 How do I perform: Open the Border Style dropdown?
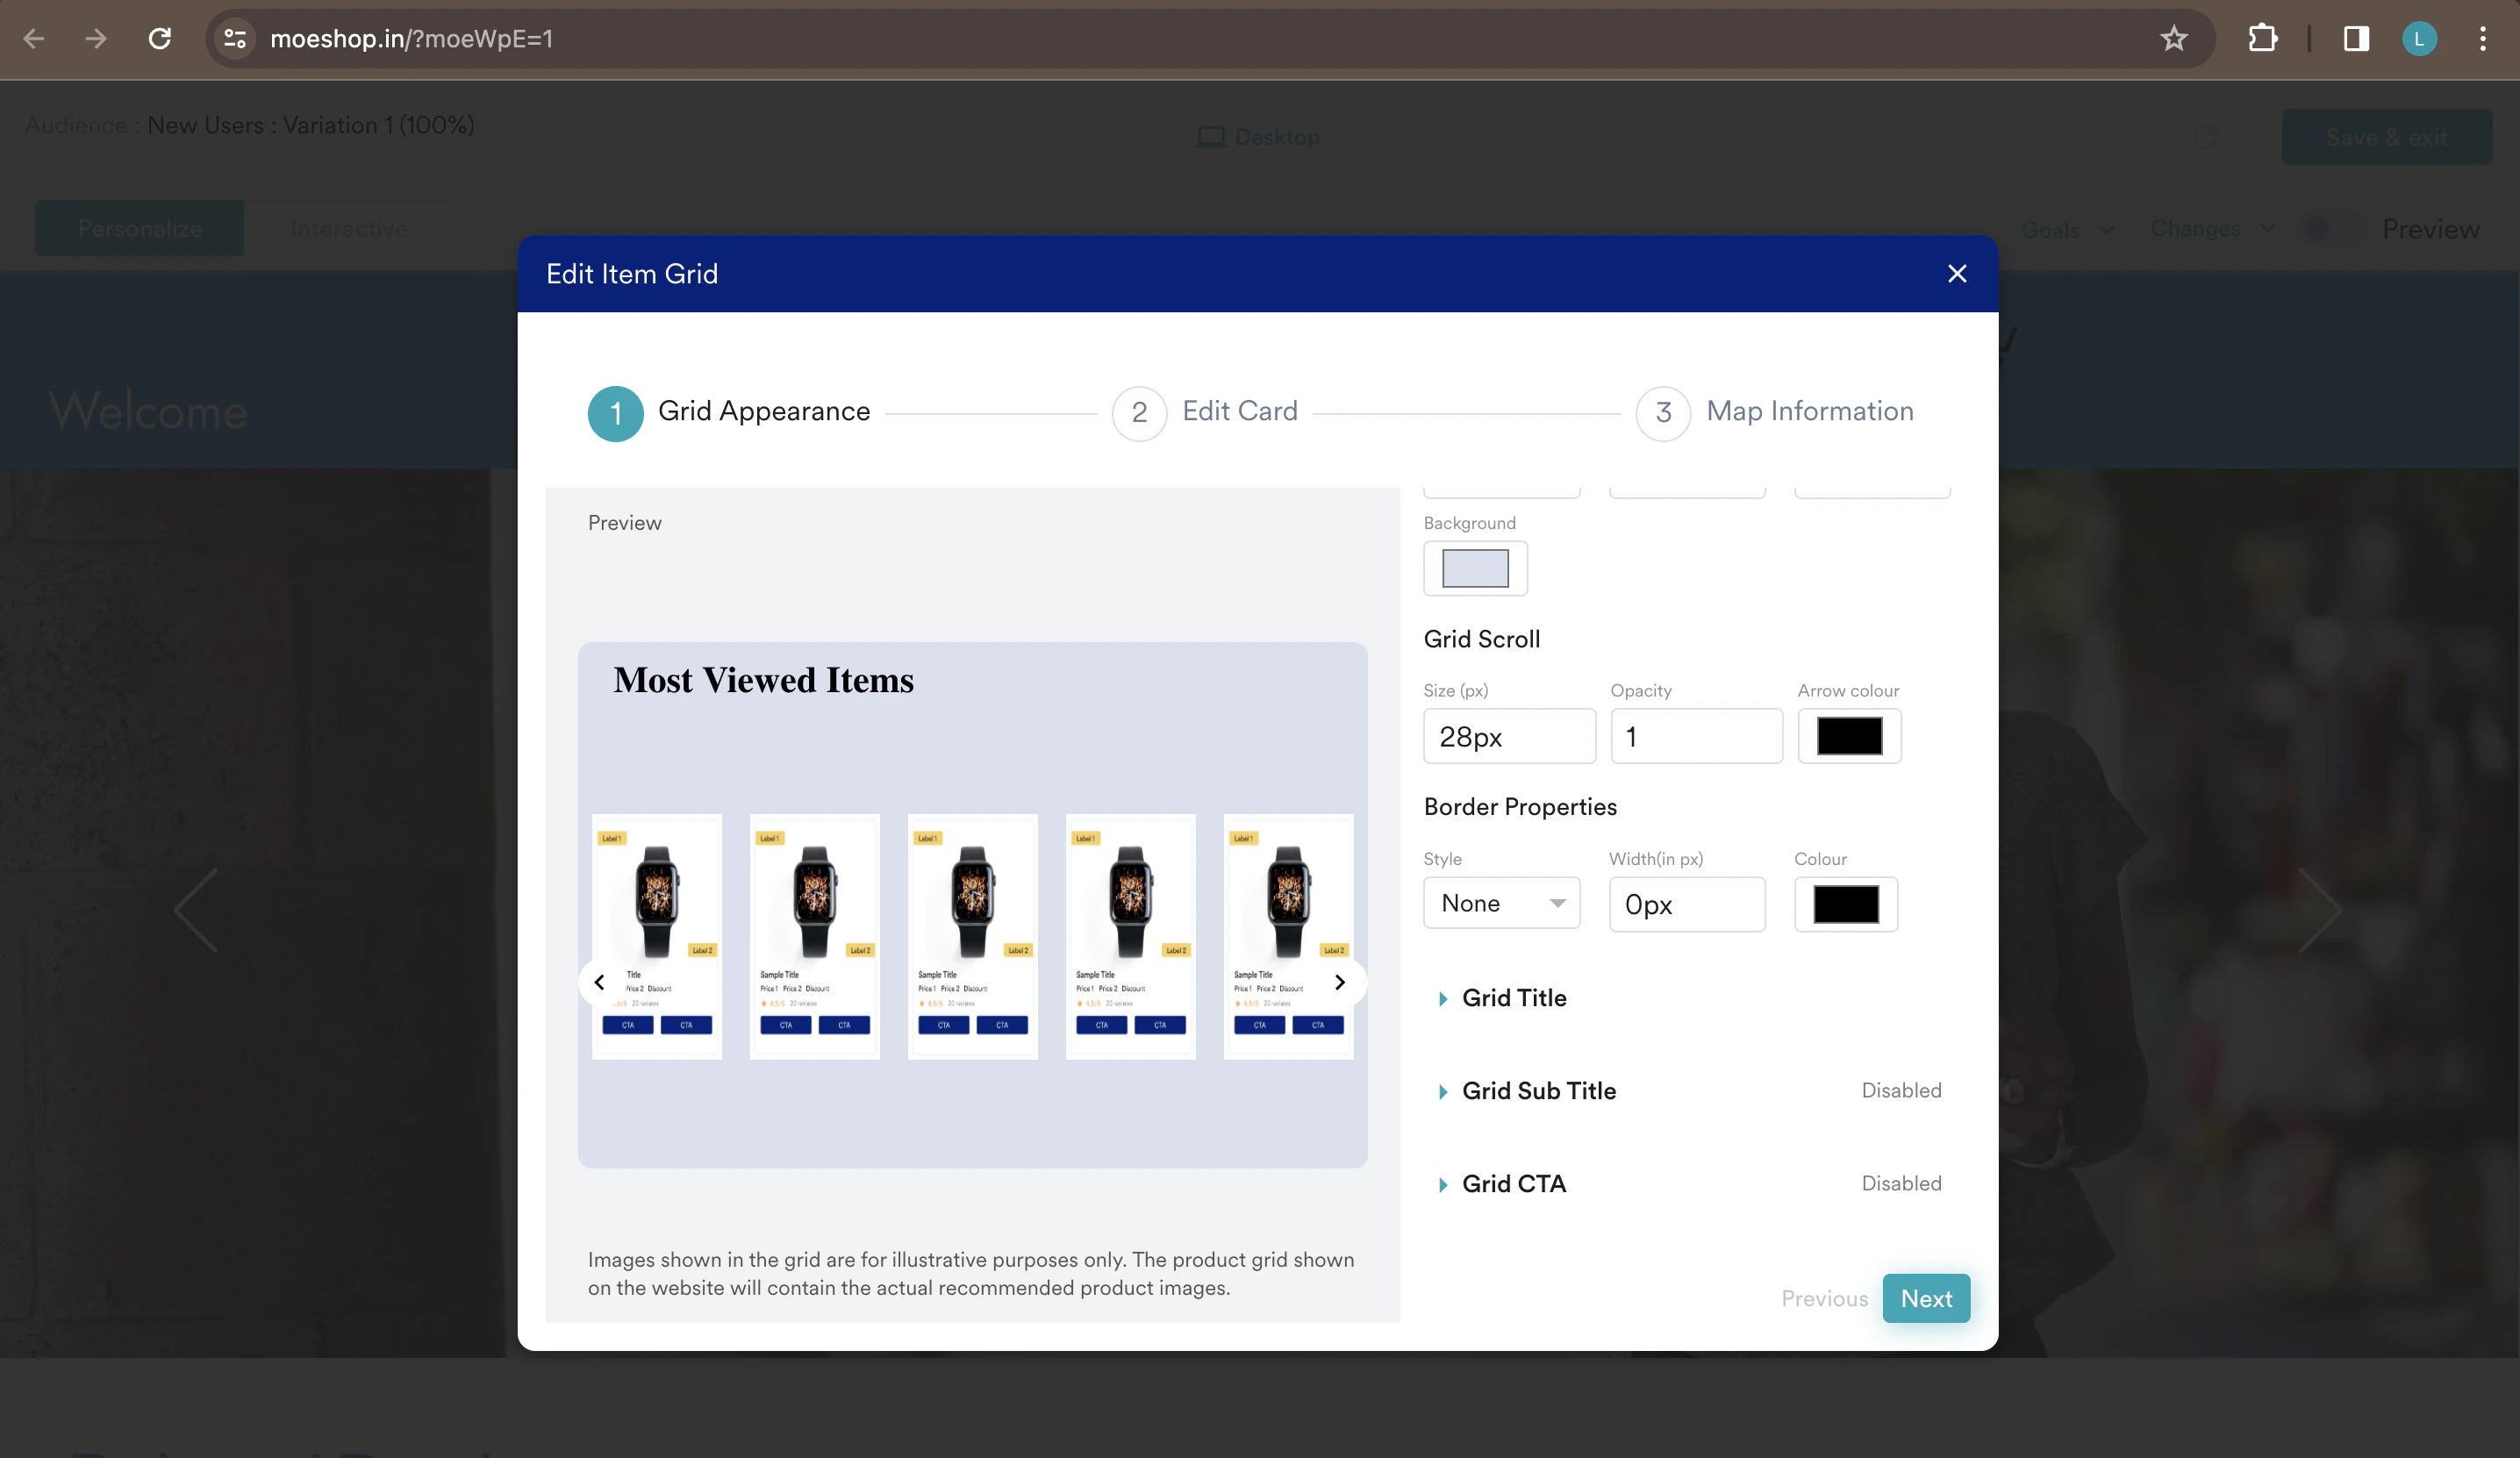pos(1501,903)
